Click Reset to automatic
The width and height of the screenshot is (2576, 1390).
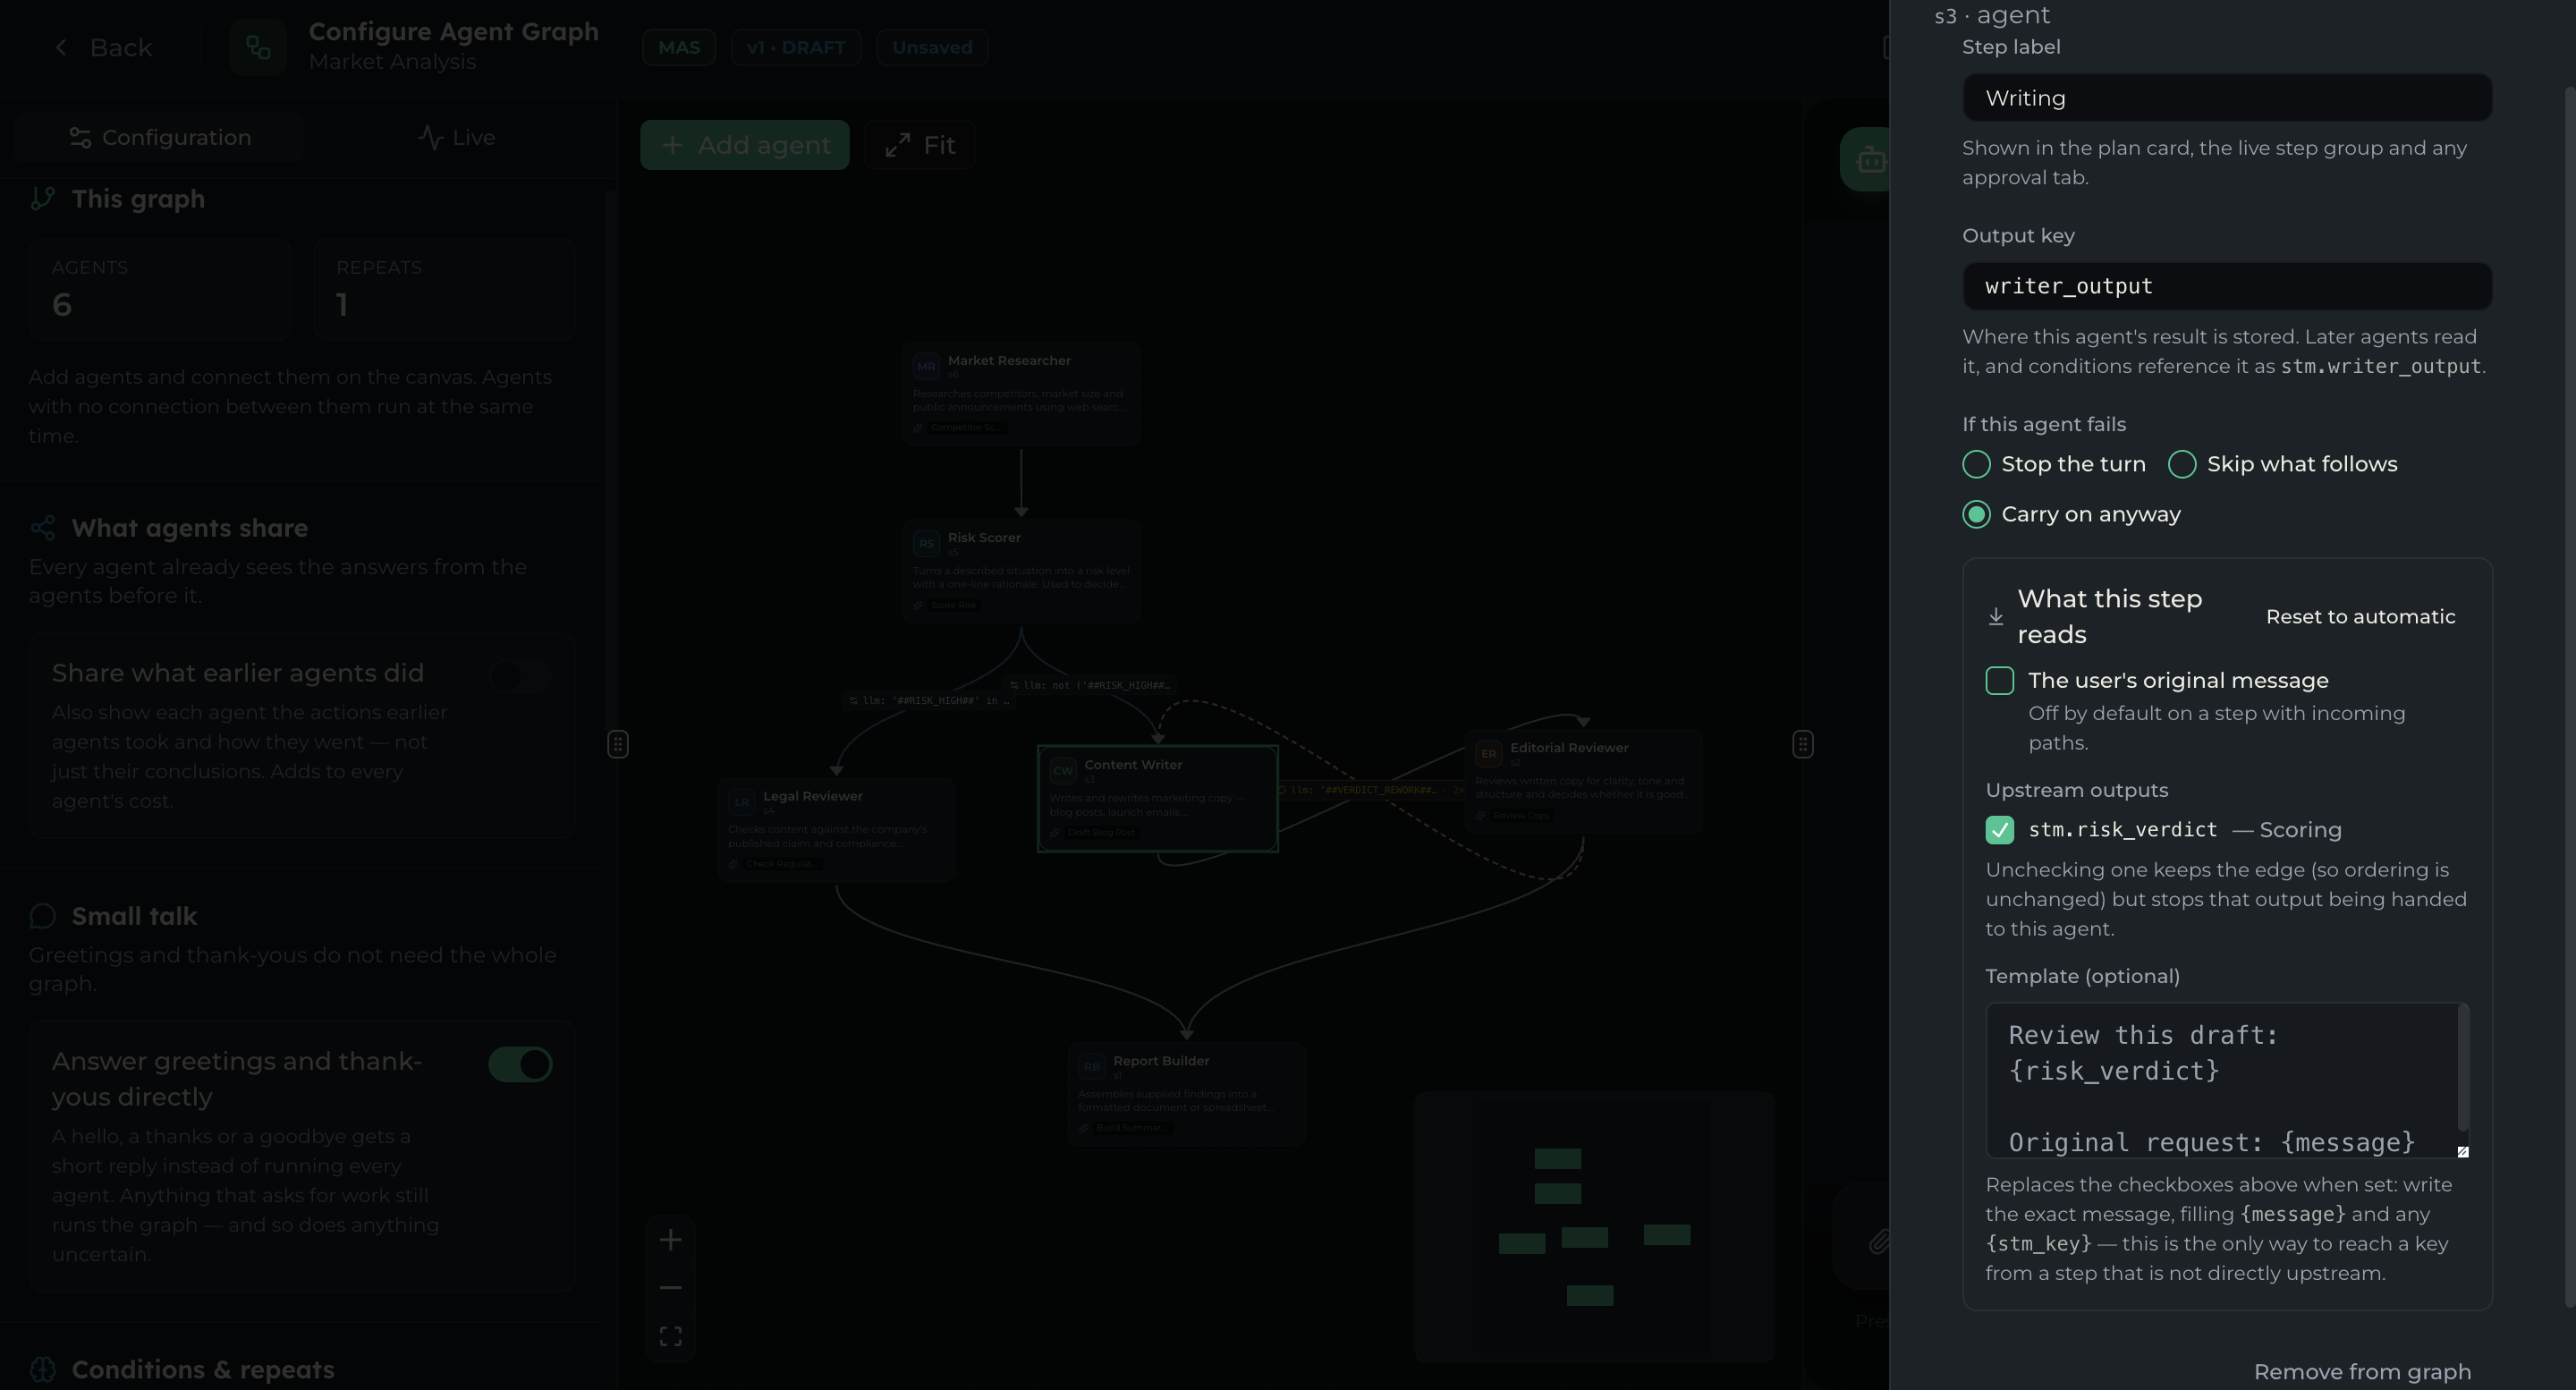pyautogui.click(x=2360, y=617)
